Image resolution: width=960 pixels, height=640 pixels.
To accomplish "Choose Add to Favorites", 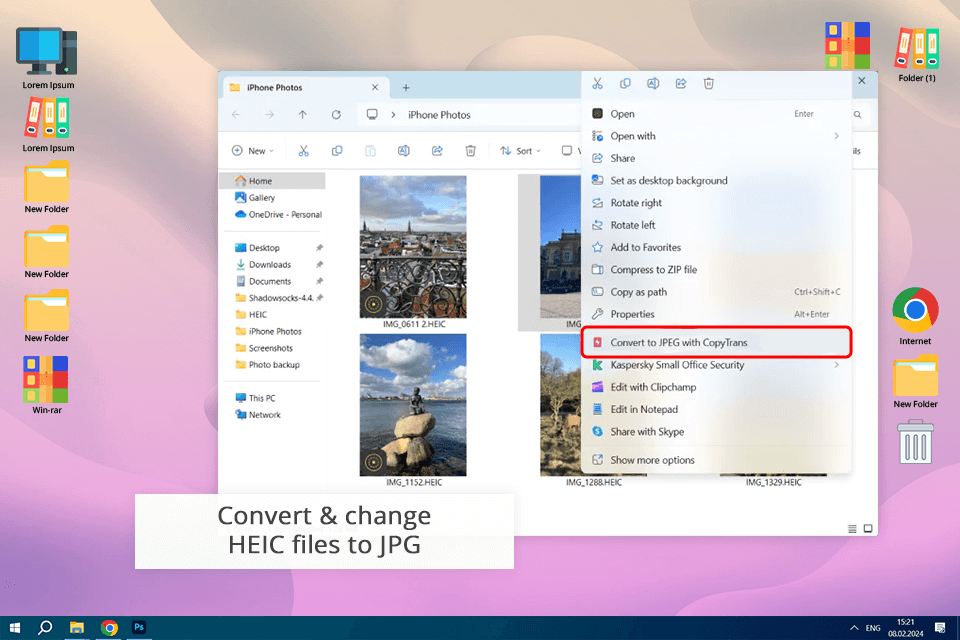I will click(716, 247).
